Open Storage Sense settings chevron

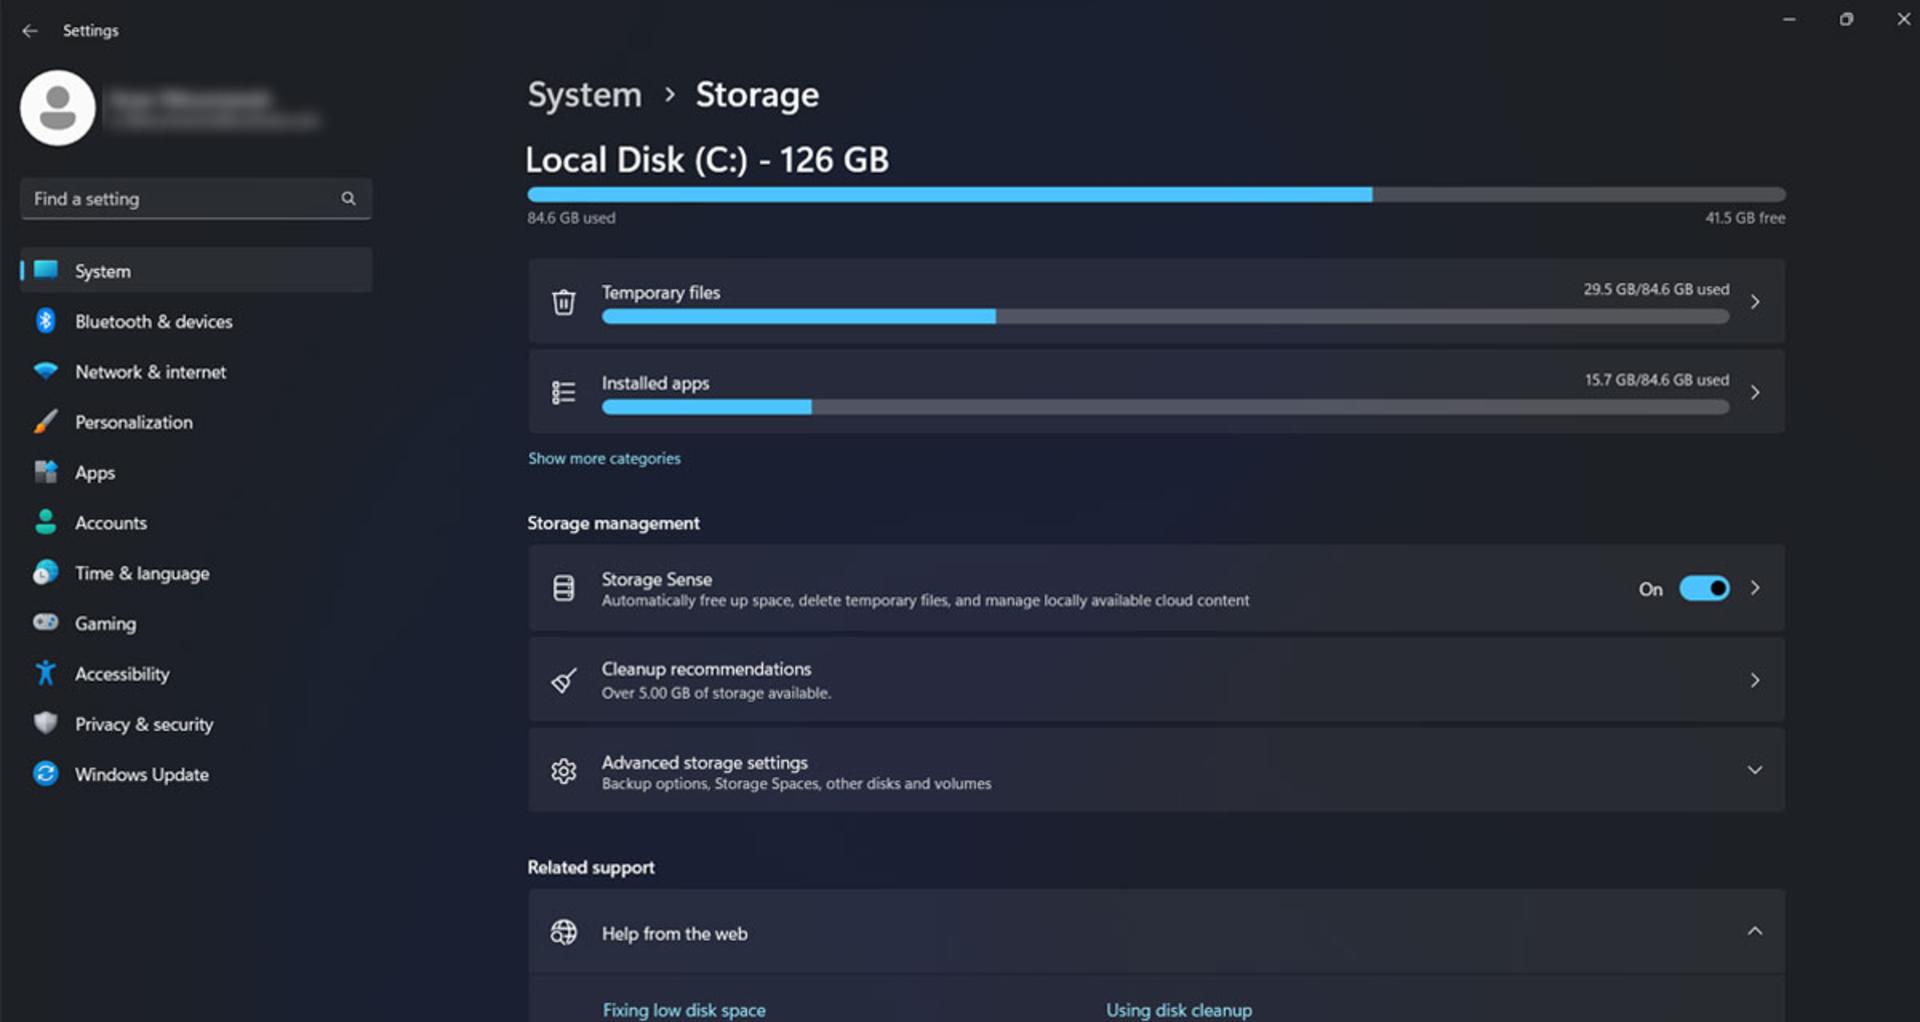1755,588
